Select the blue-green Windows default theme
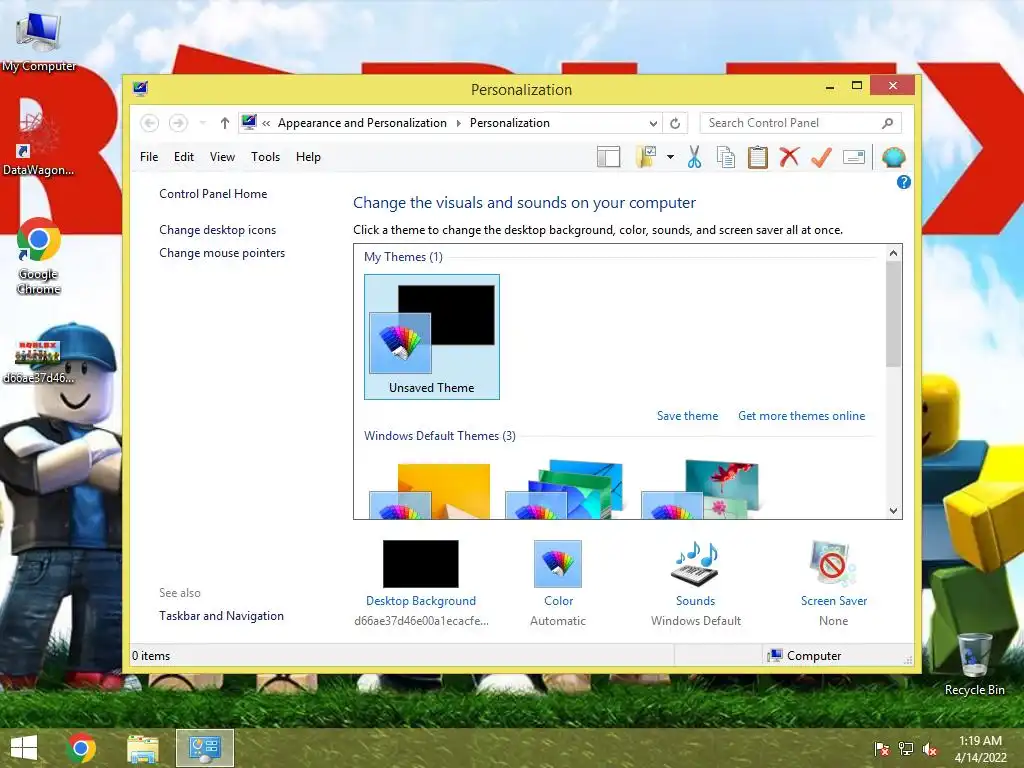 [x=564, y=490]
